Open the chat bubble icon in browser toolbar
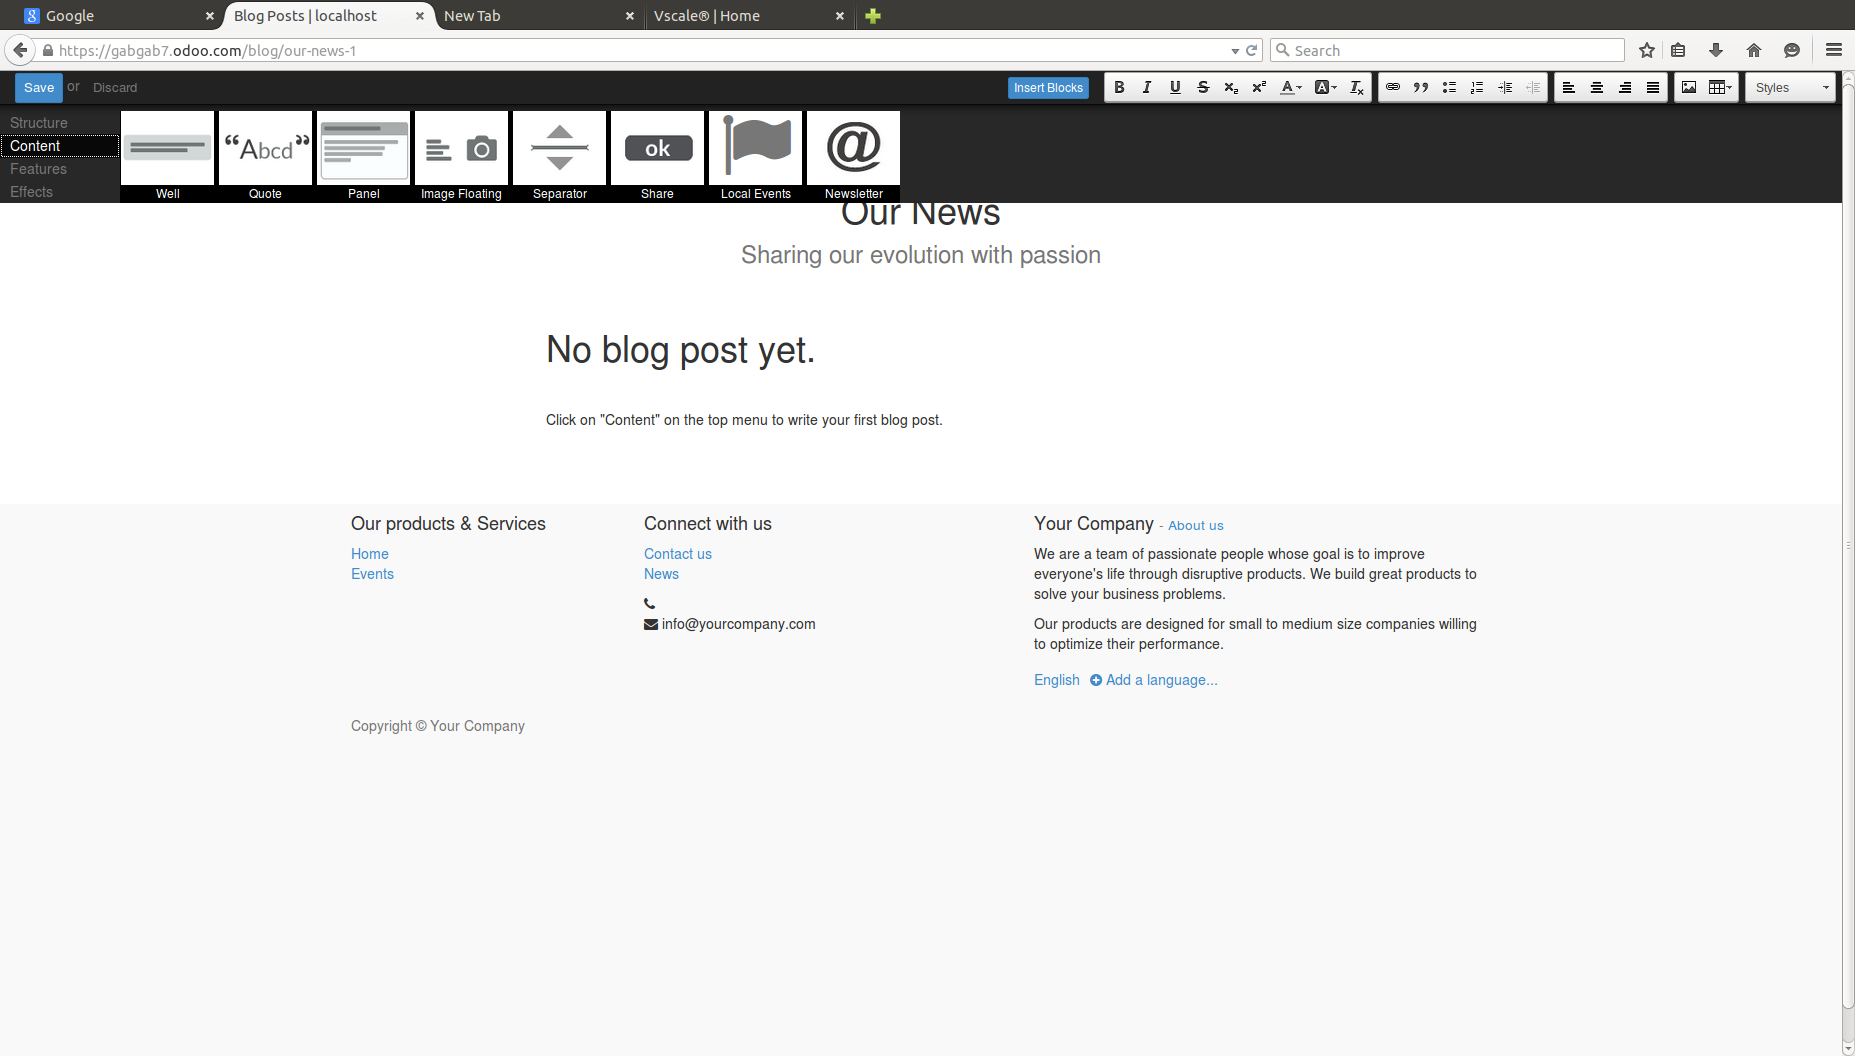The width and height of the screenshot is (1855, 1056). (x=1792, y=50)
